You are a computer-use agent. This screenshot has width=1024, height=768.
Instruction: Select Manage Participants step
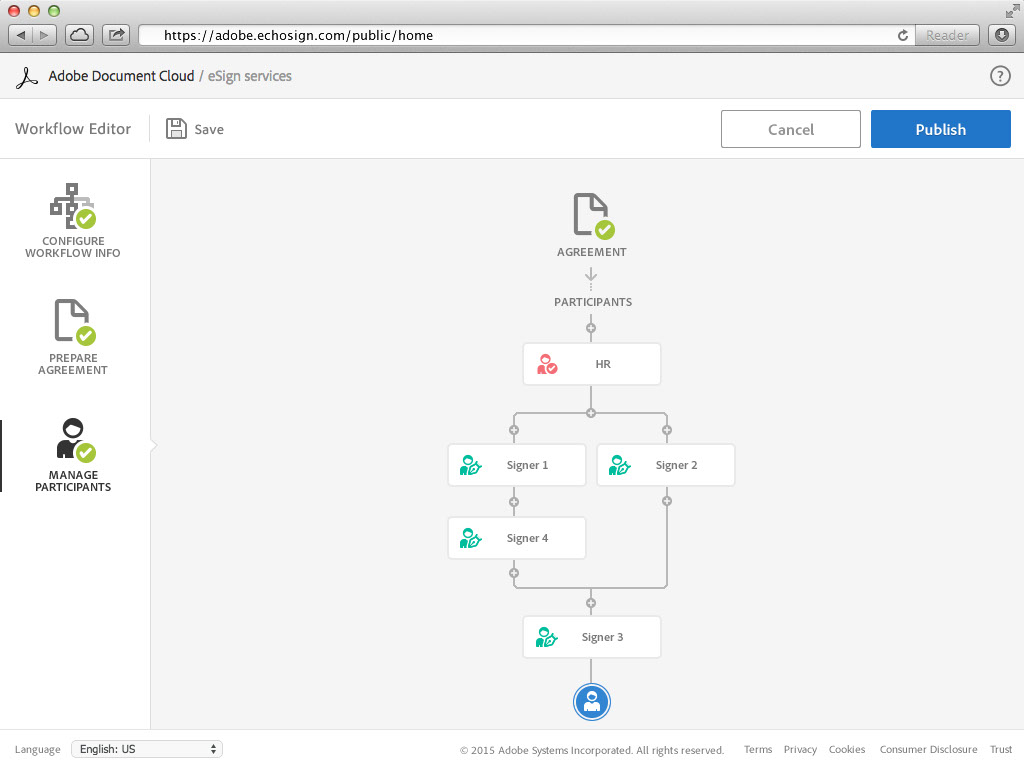pos(73,455)
